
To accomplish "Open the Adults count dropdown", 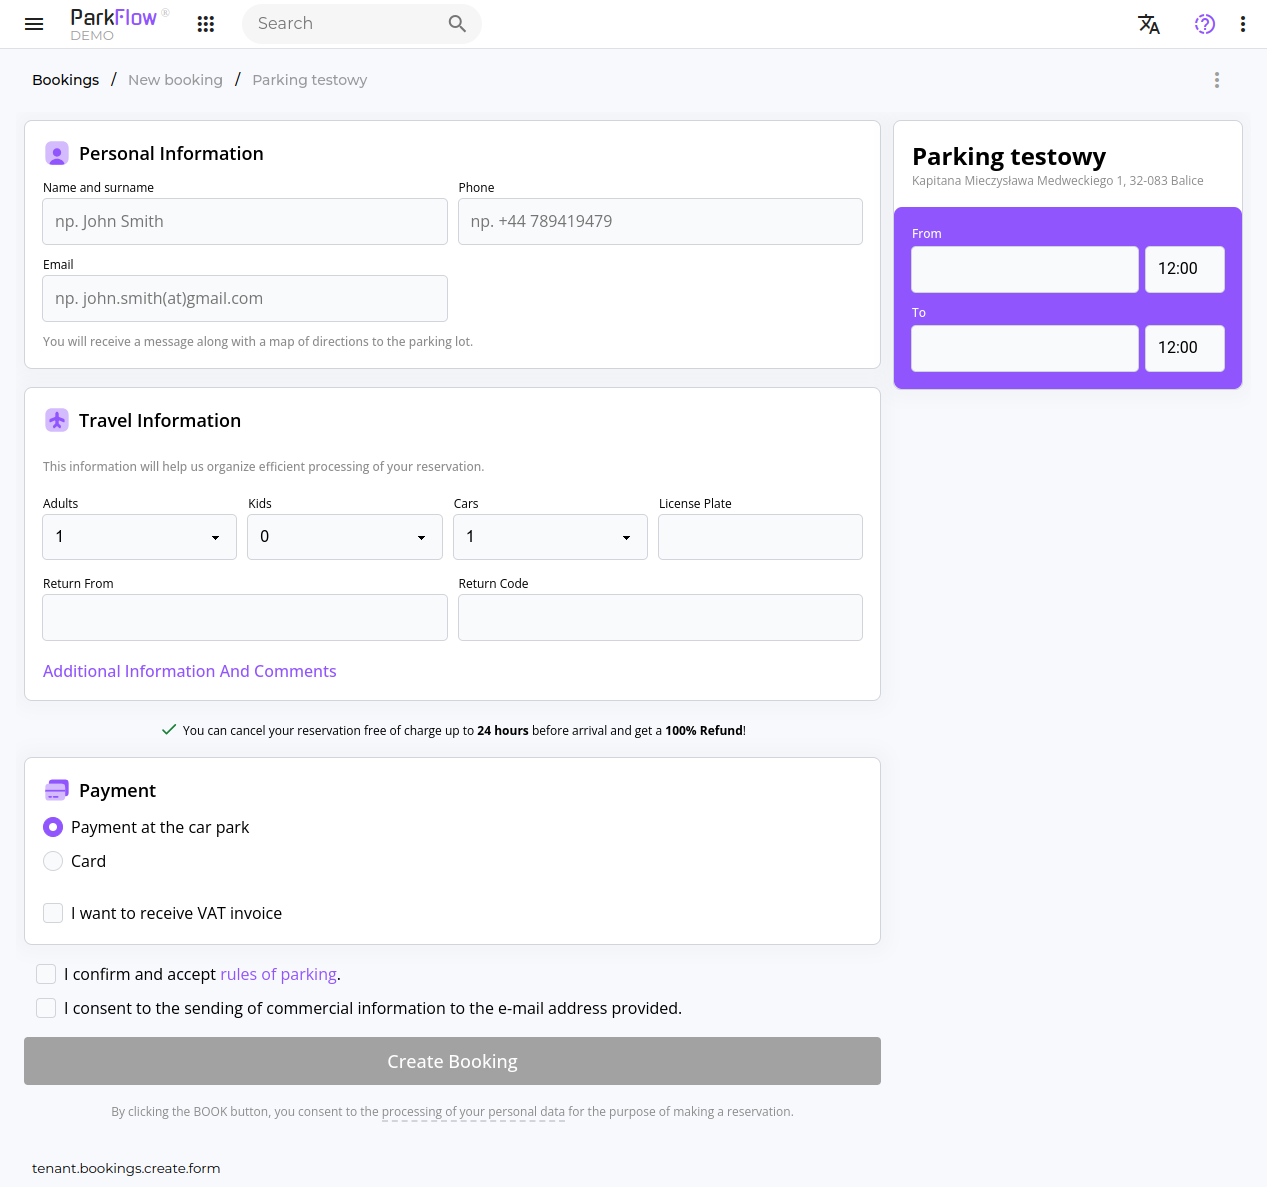I will pyautogui.click(x=139, y=537).
